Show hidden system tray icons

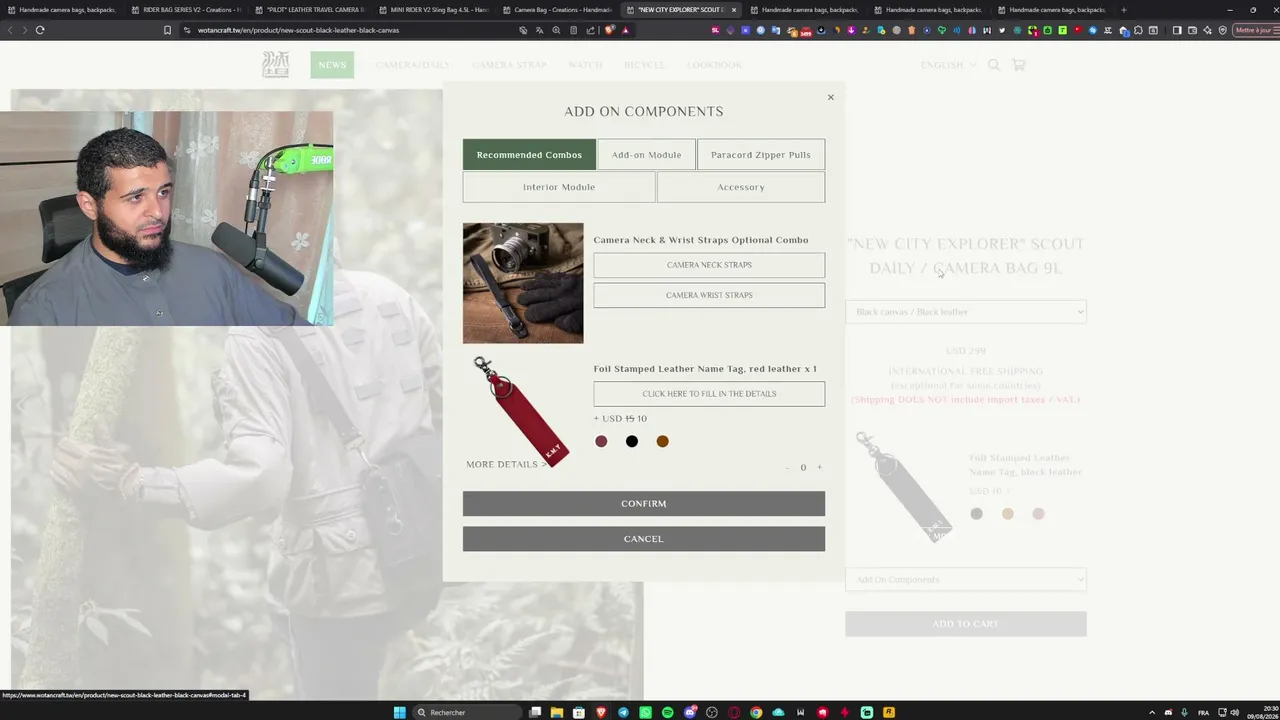coord(1152,712)
